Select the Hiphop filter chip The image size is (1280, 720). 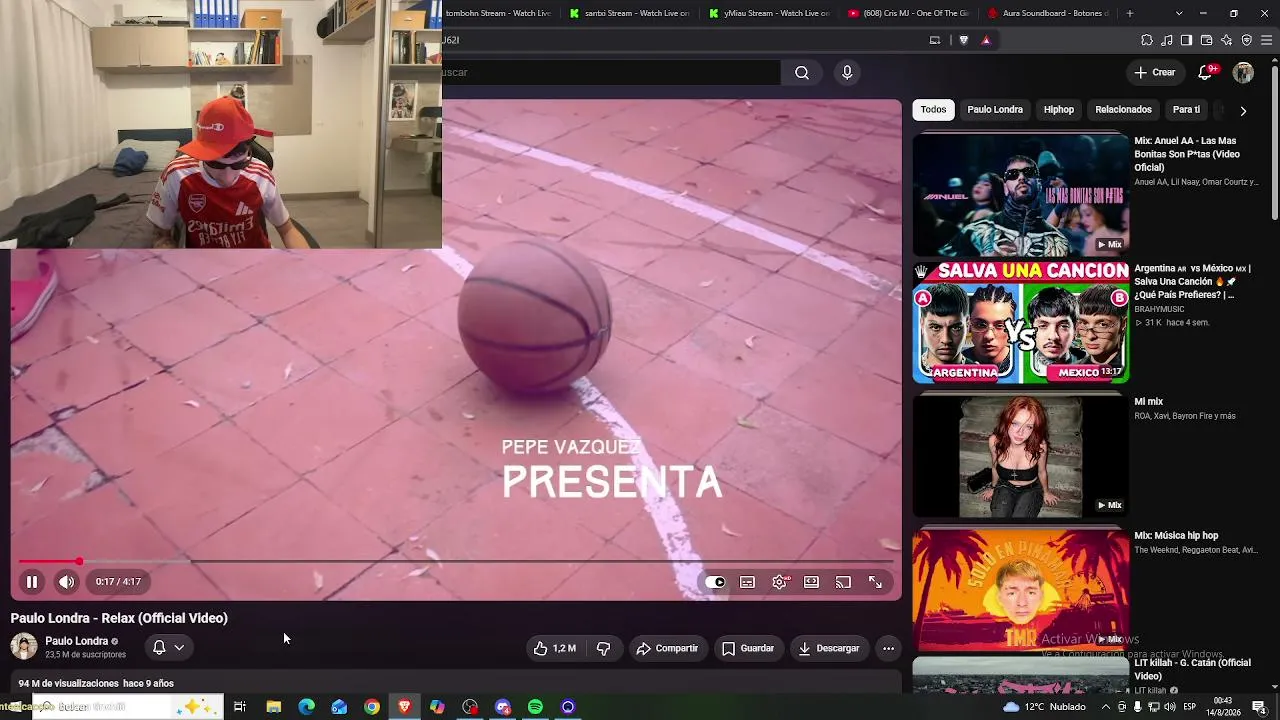click(x=1058, y=110)
